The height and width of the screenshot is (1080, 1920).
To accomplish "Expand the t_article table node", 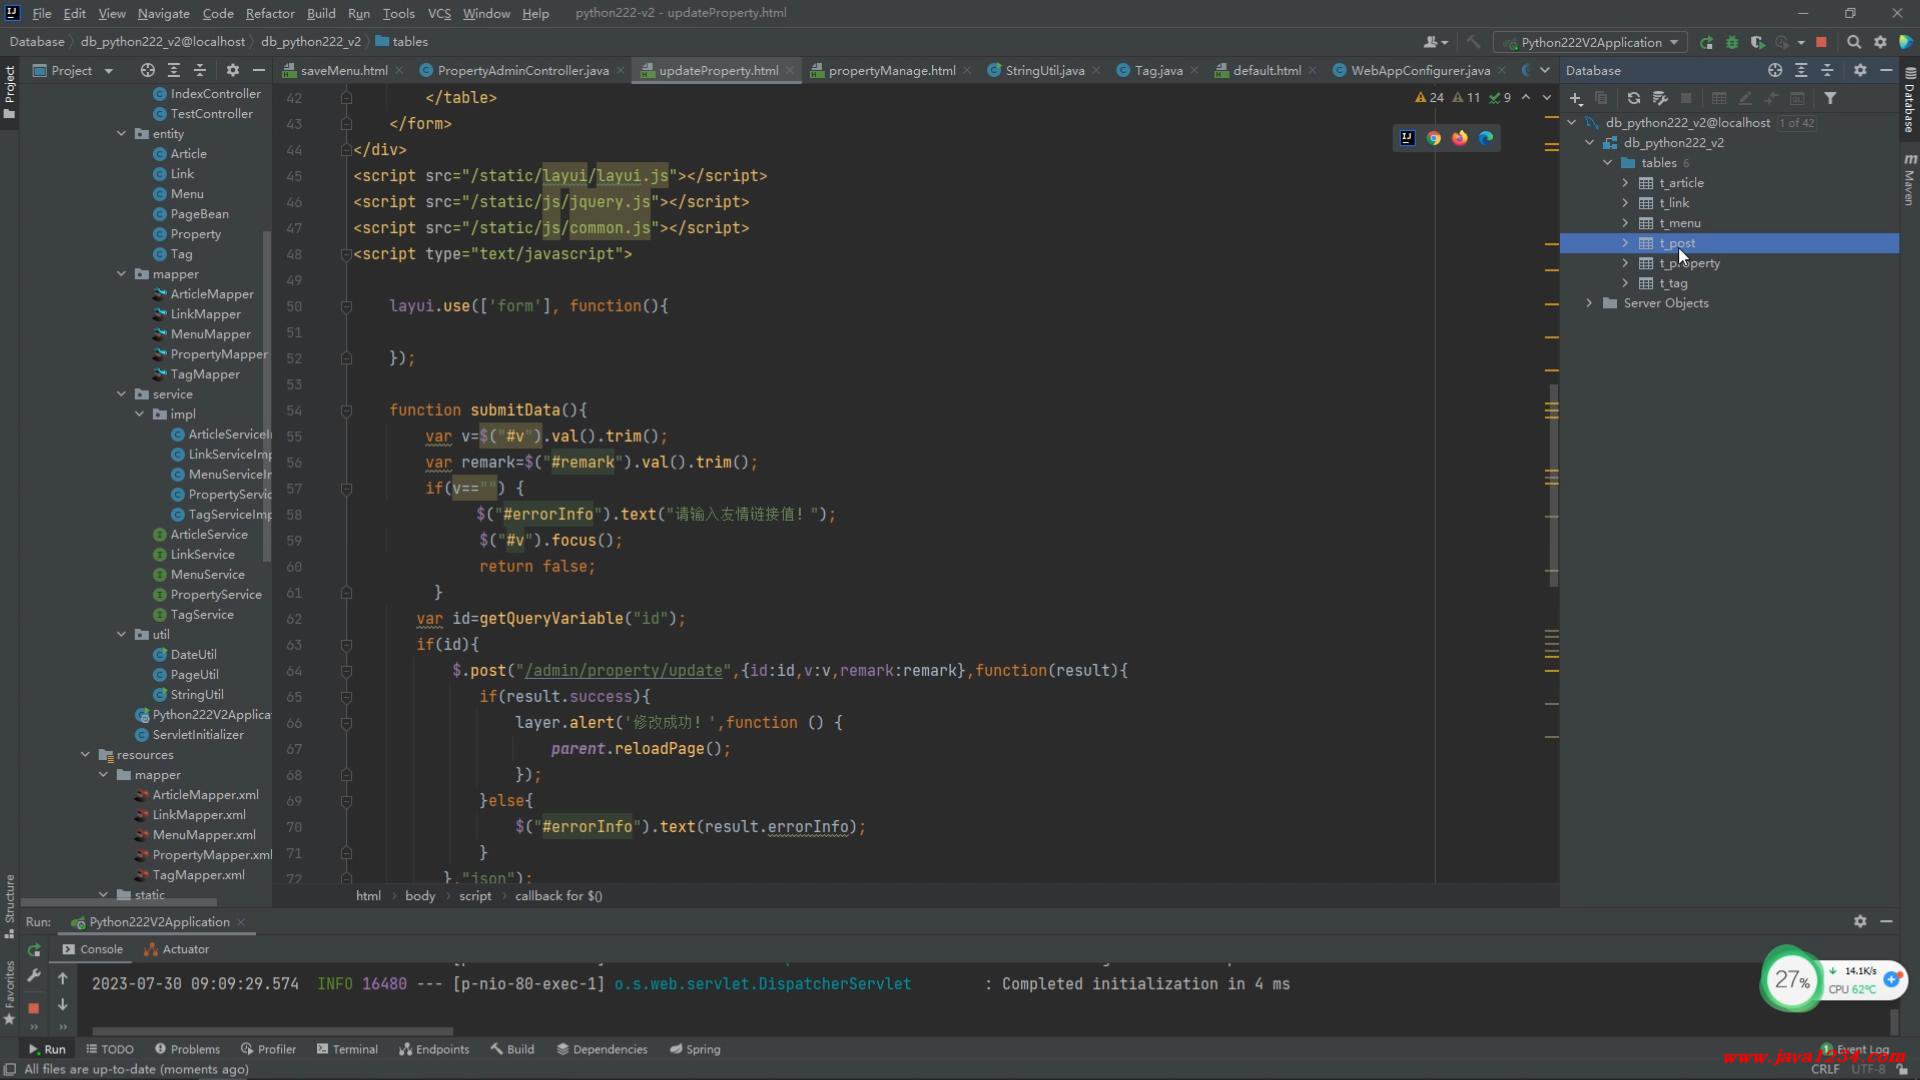I will click(x=1625, y=183).
